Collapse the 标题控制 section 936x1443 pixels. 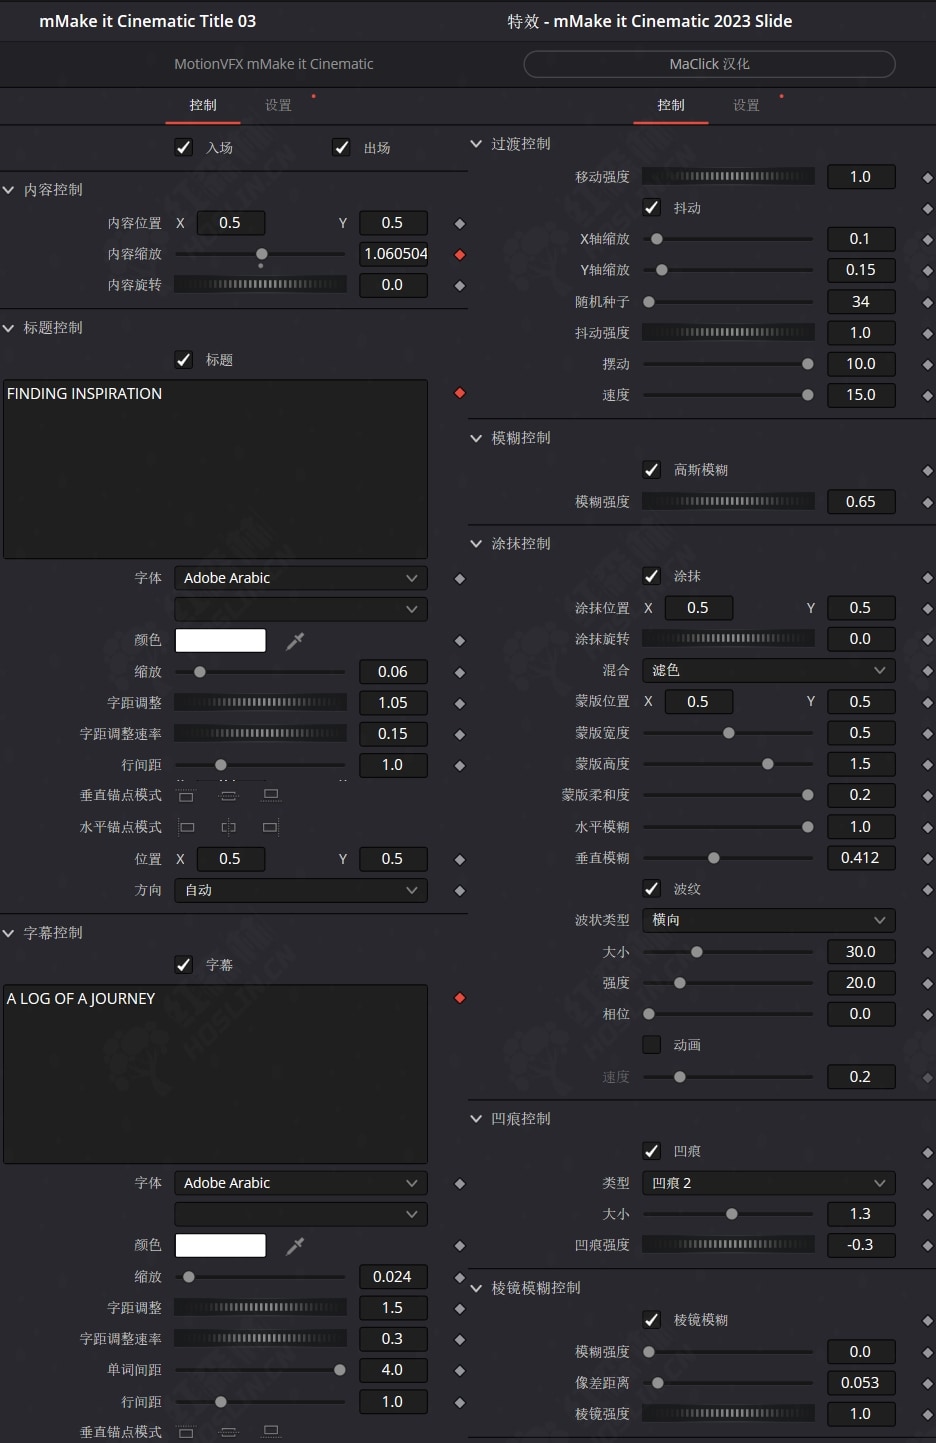(9, 328)
